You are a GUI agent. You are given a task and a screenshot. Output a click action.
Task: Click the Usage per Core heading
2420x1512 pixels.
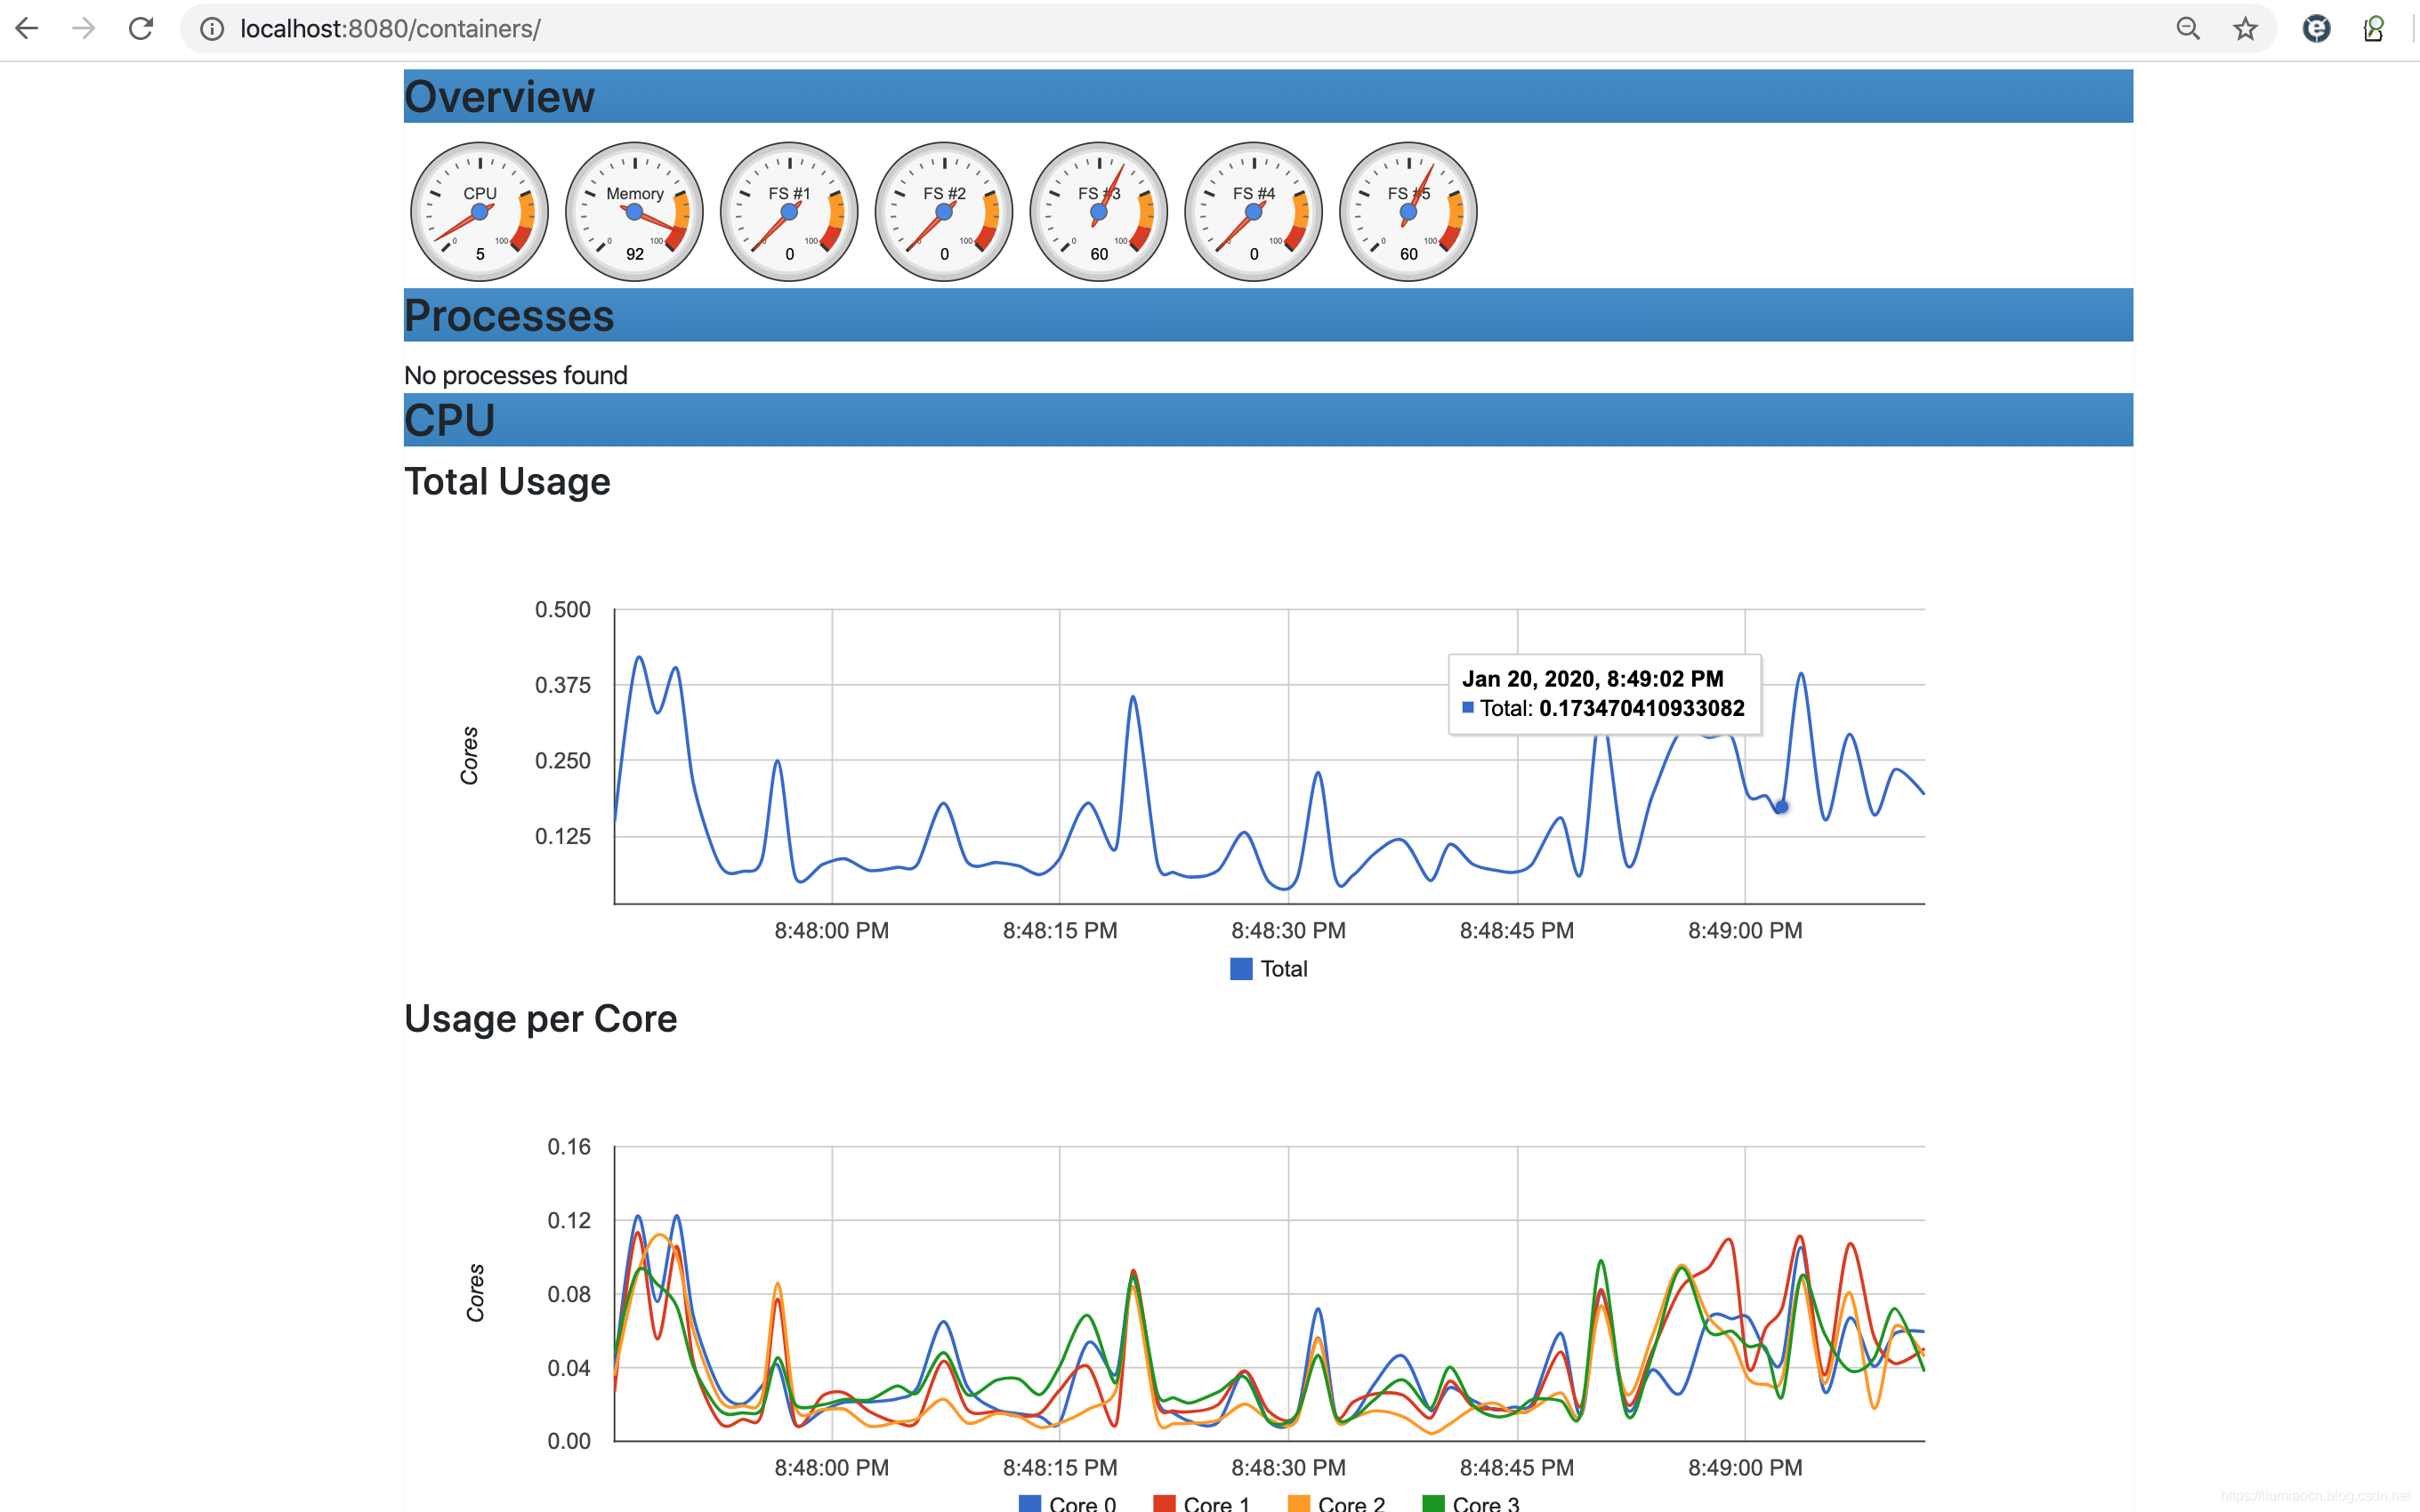pos(541,1019)
